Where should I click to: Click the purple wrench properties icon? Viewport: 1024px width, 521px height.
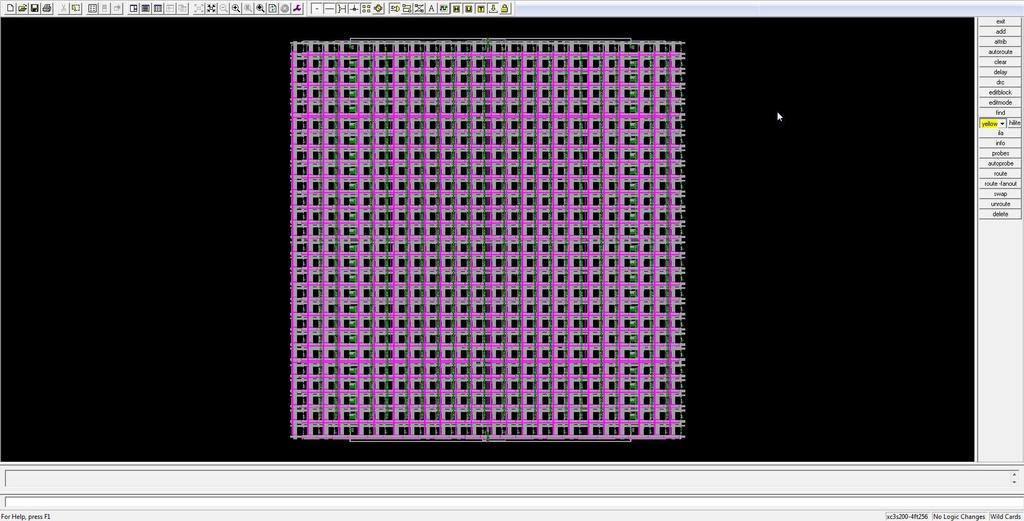pos(297,8)
